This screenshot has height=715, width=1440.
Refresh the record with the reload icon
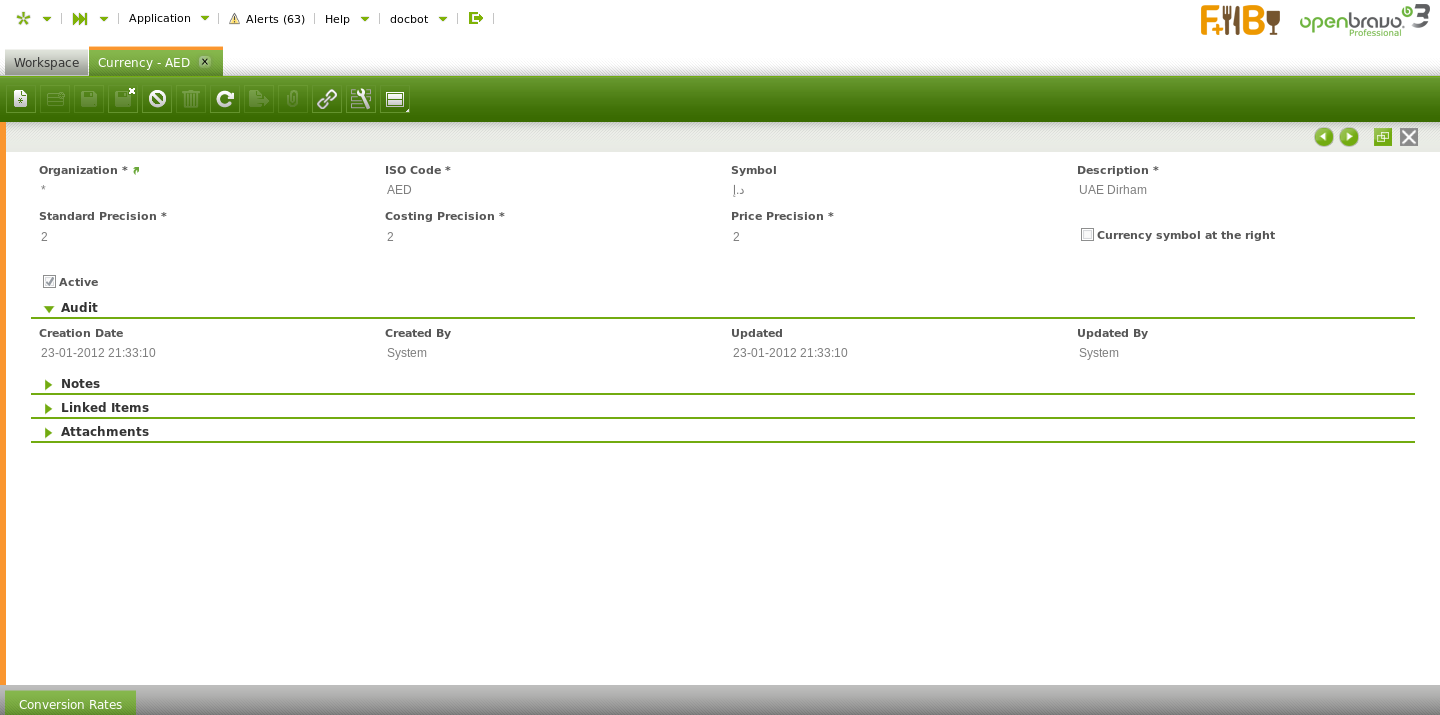pos(225,99)
